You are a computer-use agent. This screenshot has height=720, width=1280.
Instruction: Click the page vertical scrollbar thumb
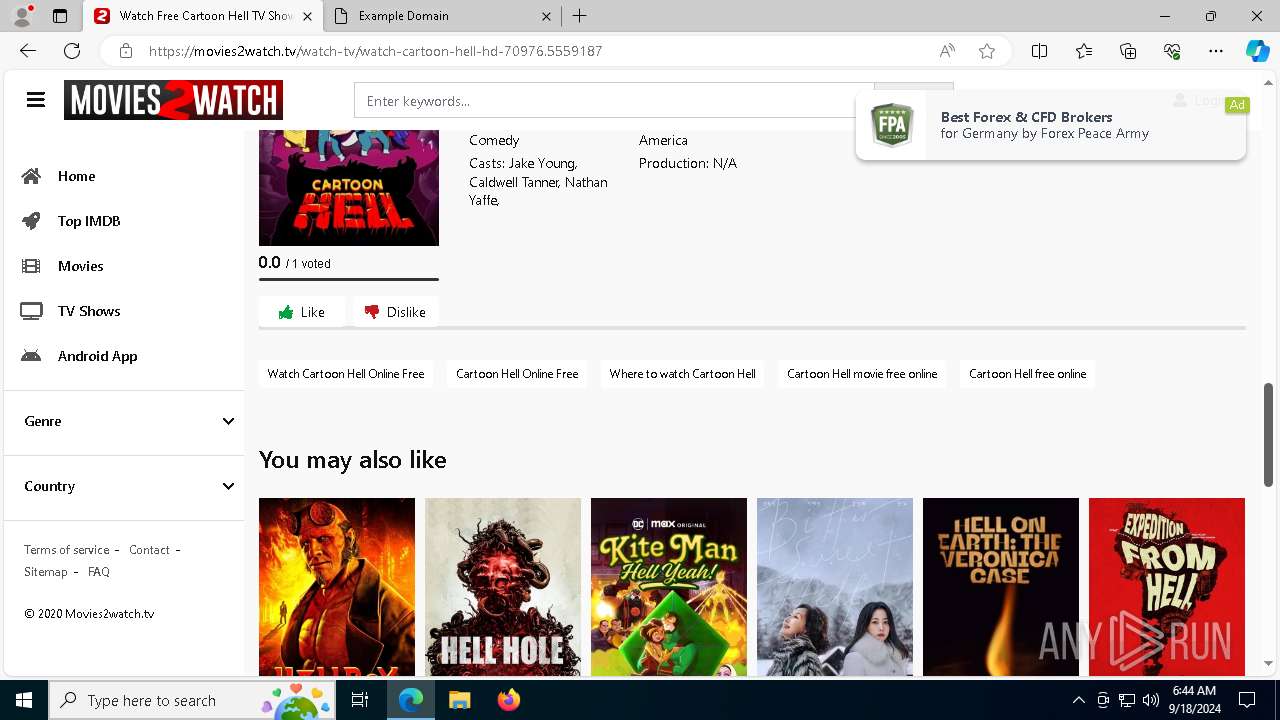click(x=1269, y=435)
